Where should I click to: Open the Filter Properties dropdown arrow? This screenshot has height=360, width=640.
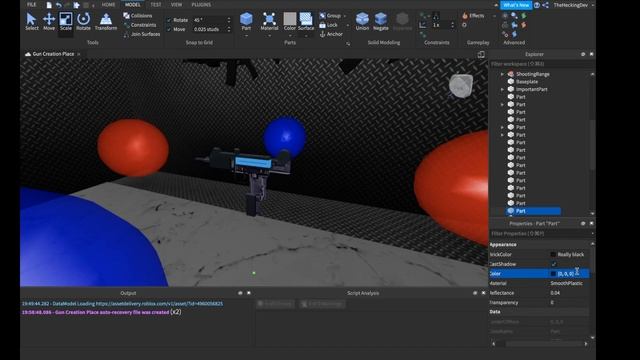(592, 233)
